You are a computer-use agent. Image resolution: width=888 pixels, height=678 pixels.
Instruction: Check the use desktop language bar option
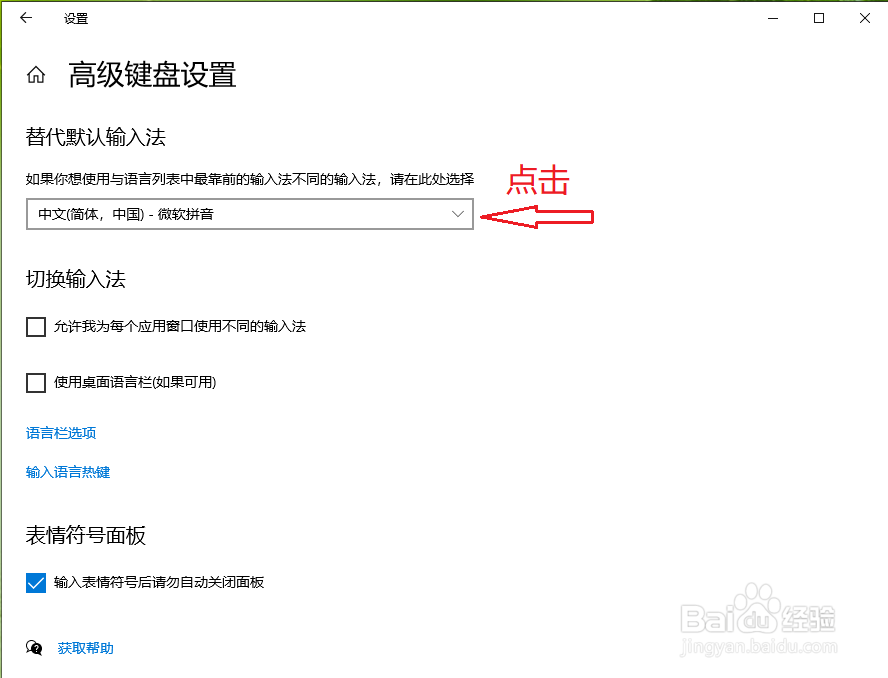point(36,383)
